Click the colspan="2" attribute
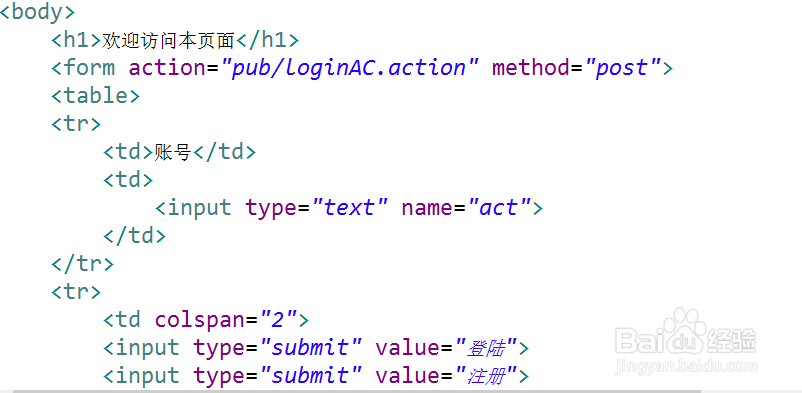The height and width of the screenshot is (393, 802). pyautogui.click(x=226, y=320)
